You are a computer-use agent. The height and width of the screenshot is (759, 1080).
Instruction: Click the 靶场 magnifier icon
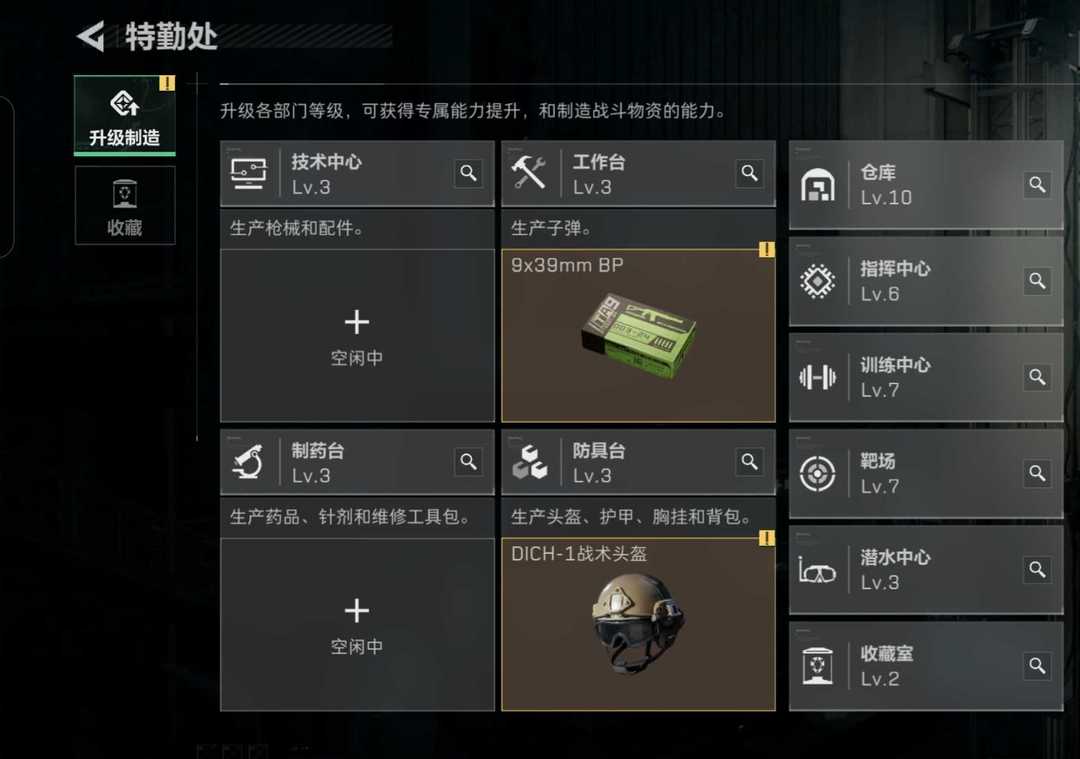click(1037, 473)
